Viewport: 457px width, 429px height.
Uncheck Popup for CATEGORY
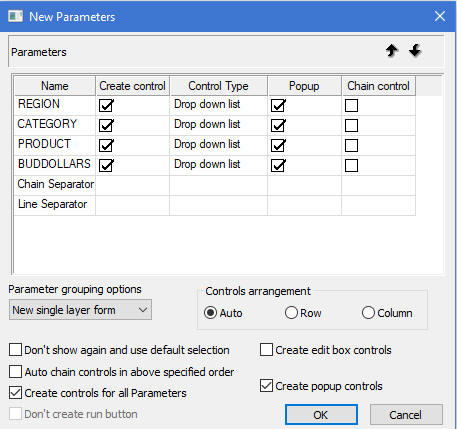[278, 125]
